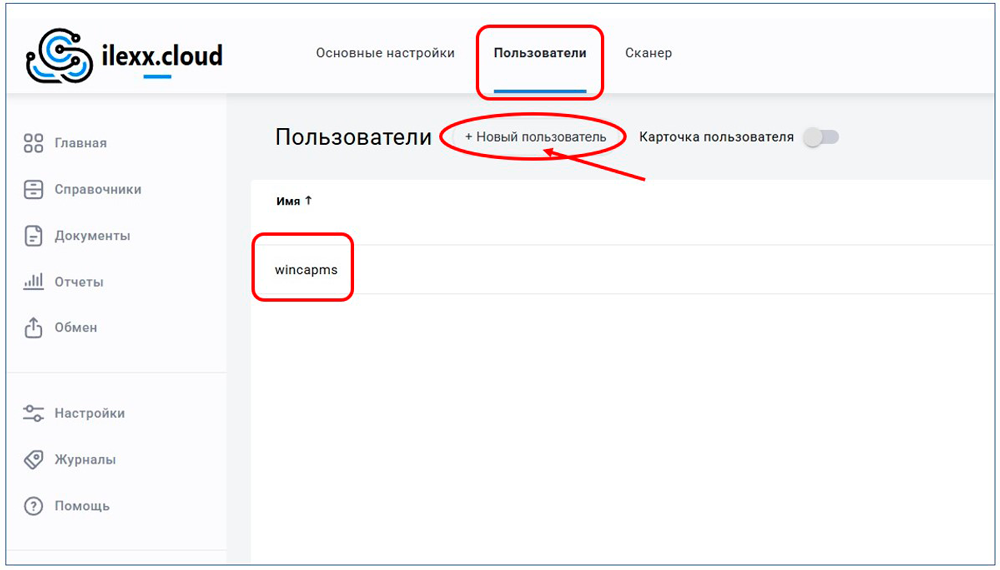Open the Основные настройки tab
The height and width of the screenshot is (570, 1000).
click(x=385, y=53)
